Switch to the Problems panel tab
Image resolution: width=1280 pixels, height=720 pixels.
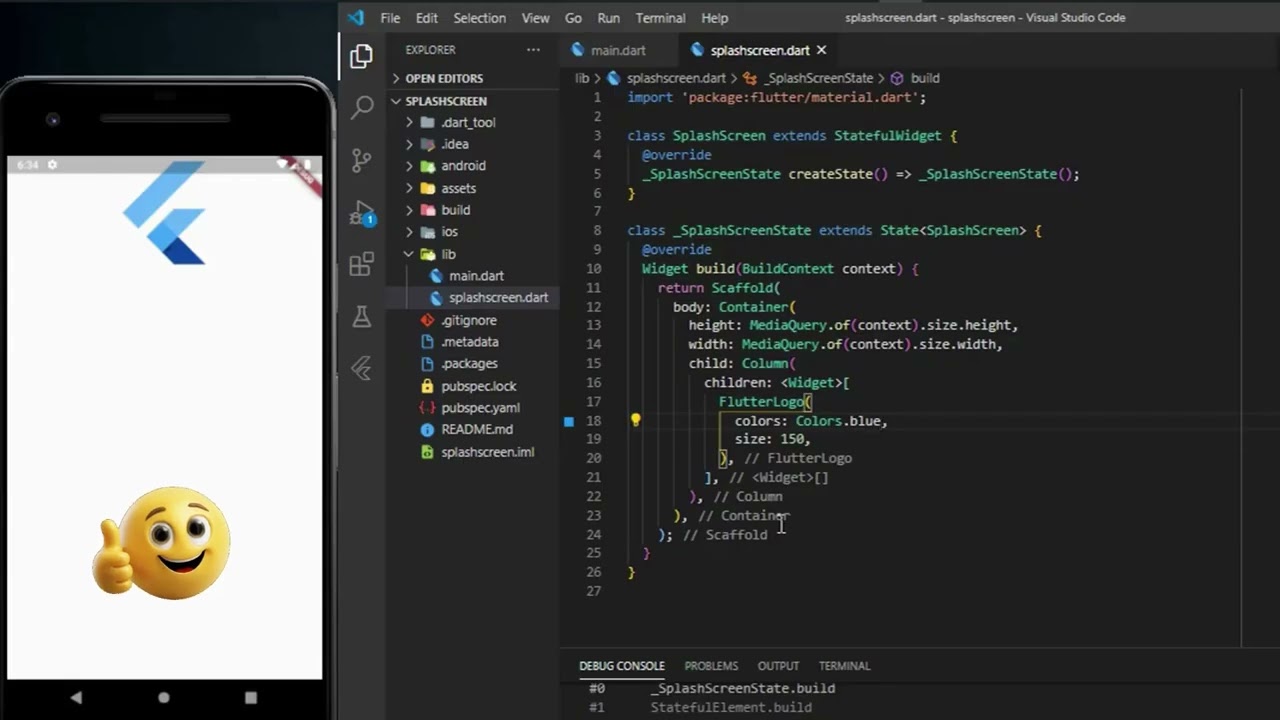(711, 666)
